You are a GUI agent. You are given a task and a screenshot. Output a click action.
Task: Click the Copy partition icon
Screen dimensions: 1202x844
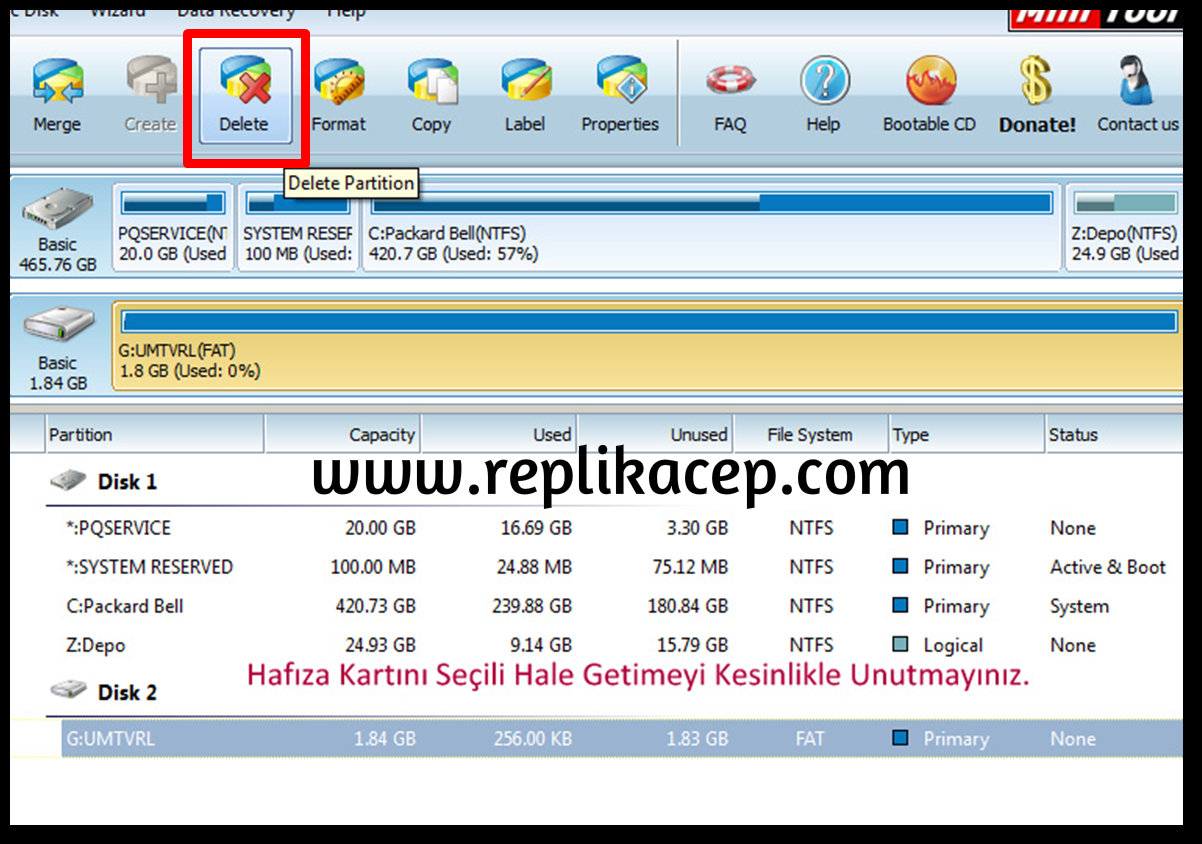431,95
